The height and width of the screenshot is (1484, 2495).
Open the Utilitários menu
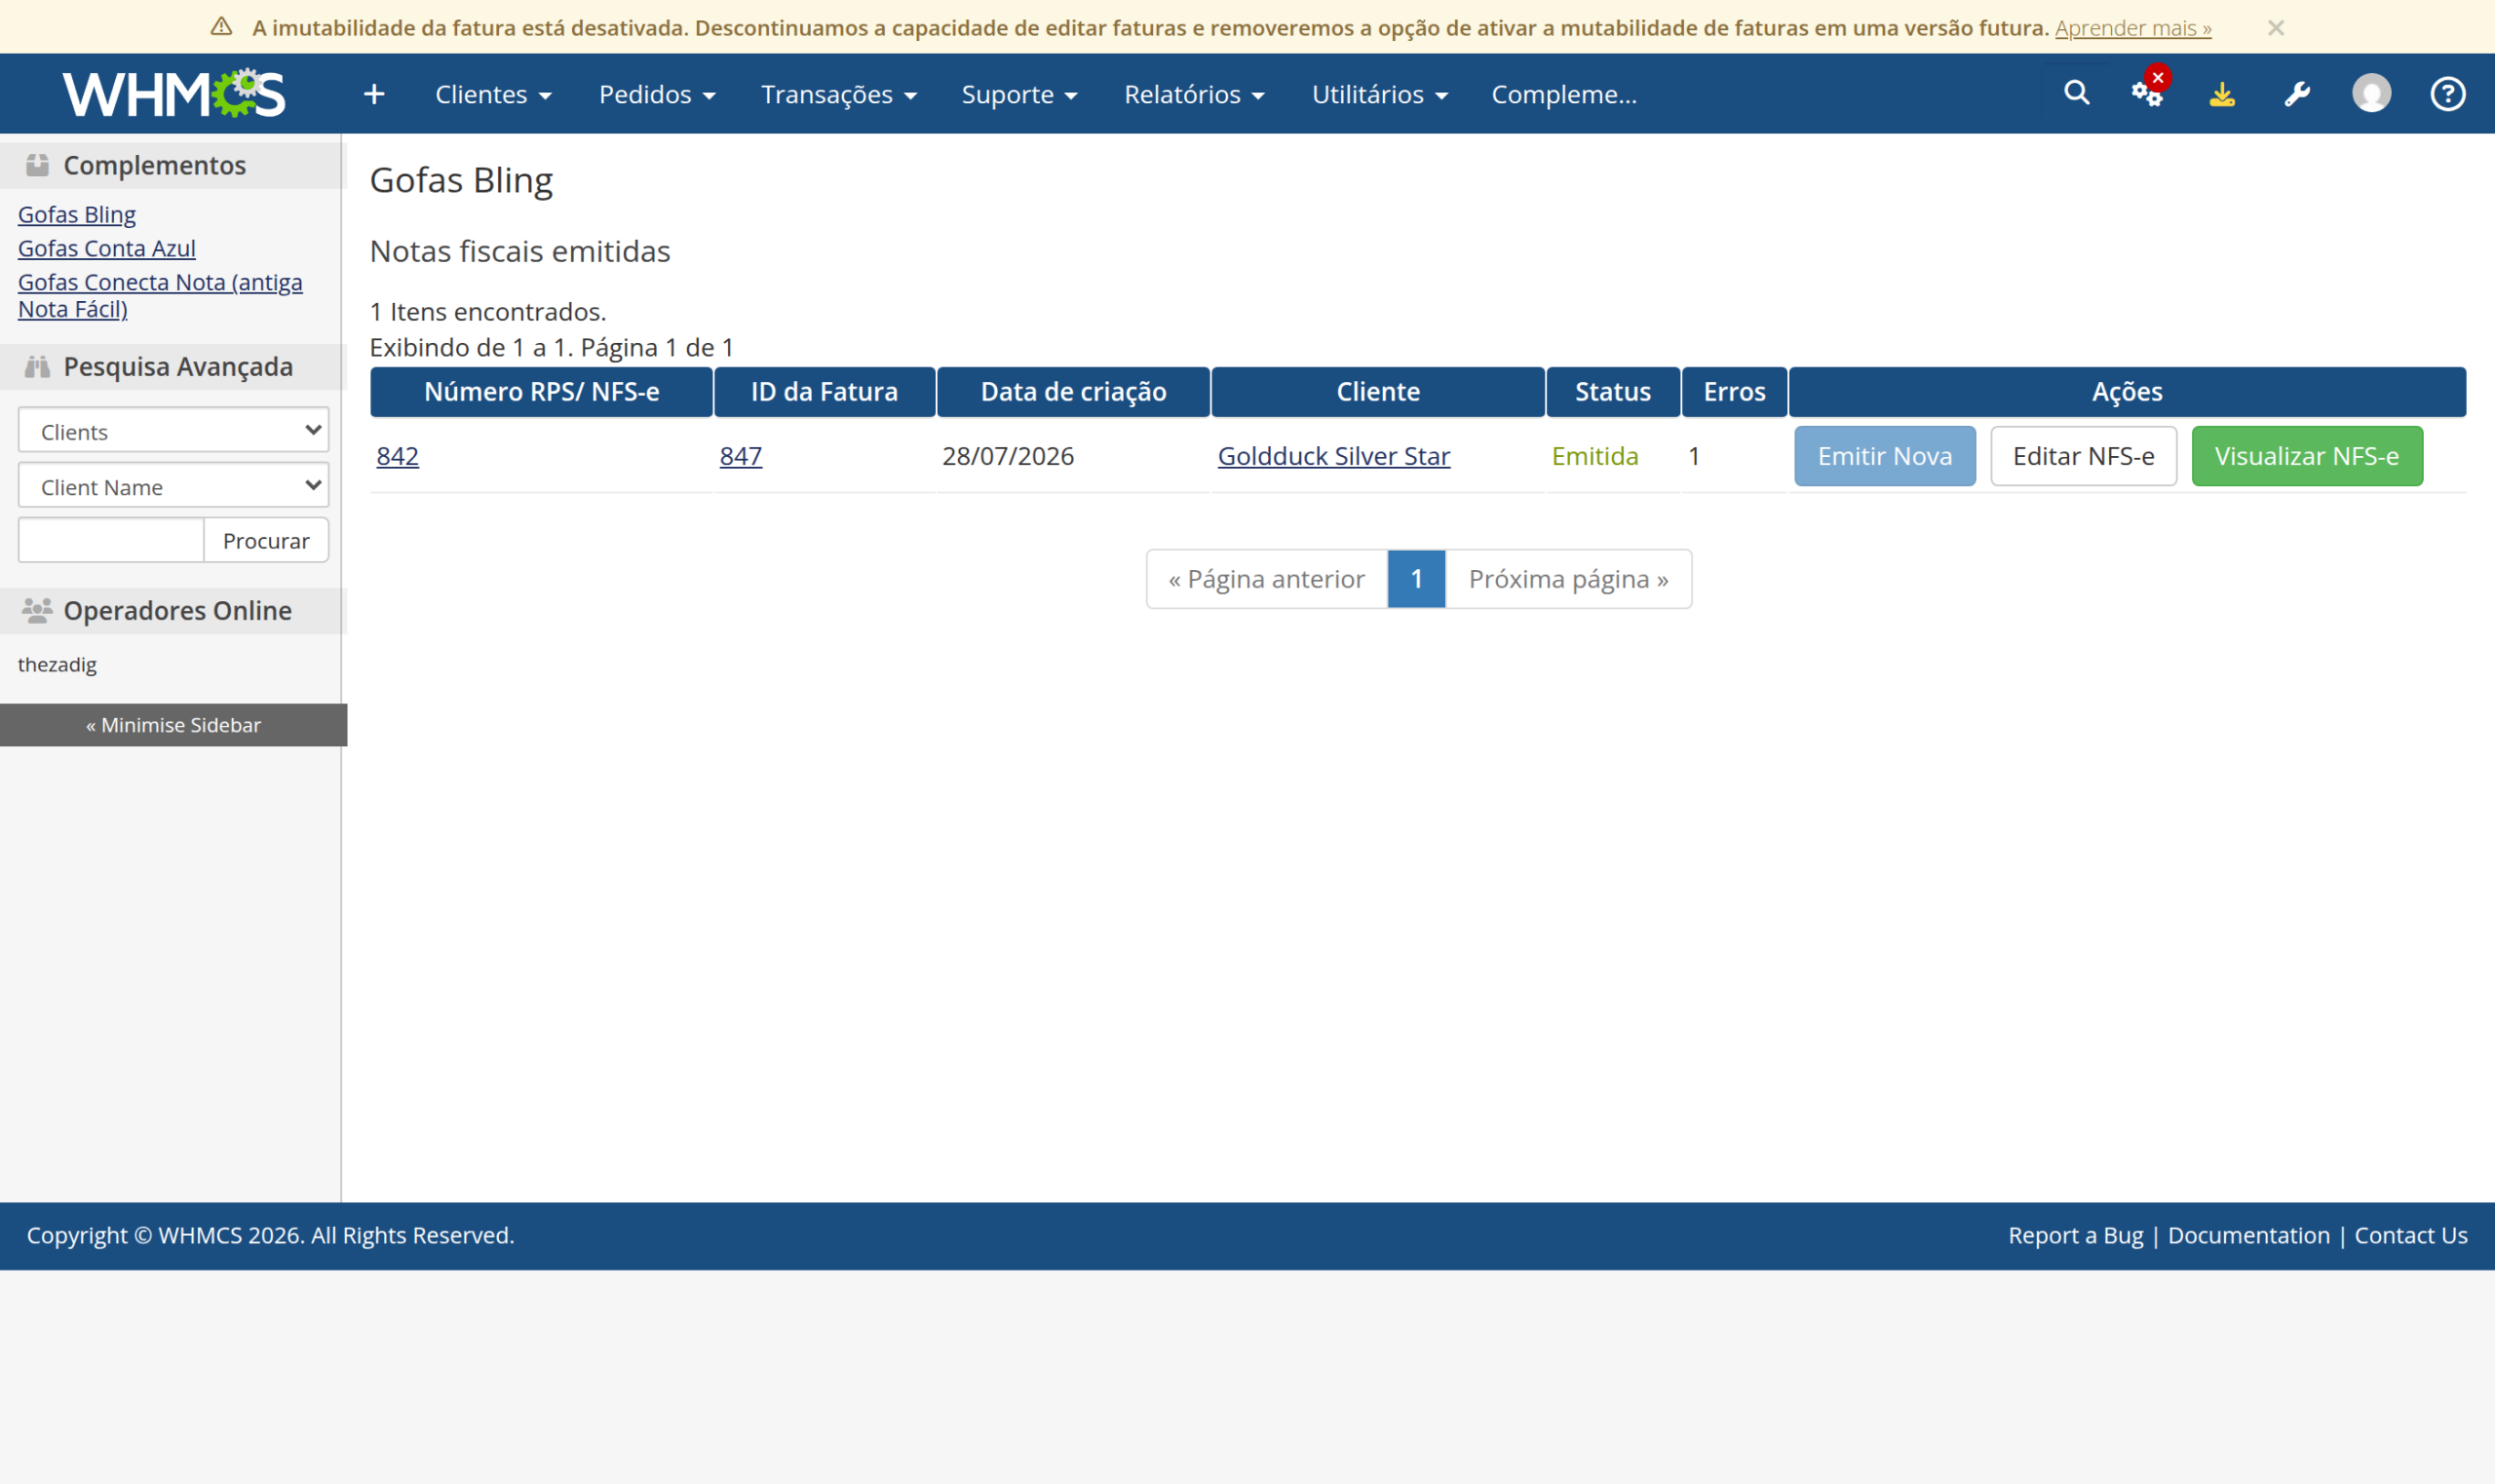(1380, 94)
